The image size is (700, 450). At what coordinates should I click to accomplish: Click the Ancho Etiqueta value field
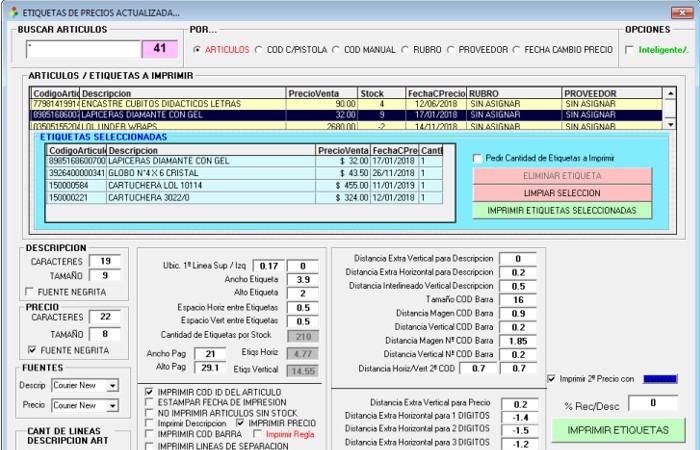301,279
